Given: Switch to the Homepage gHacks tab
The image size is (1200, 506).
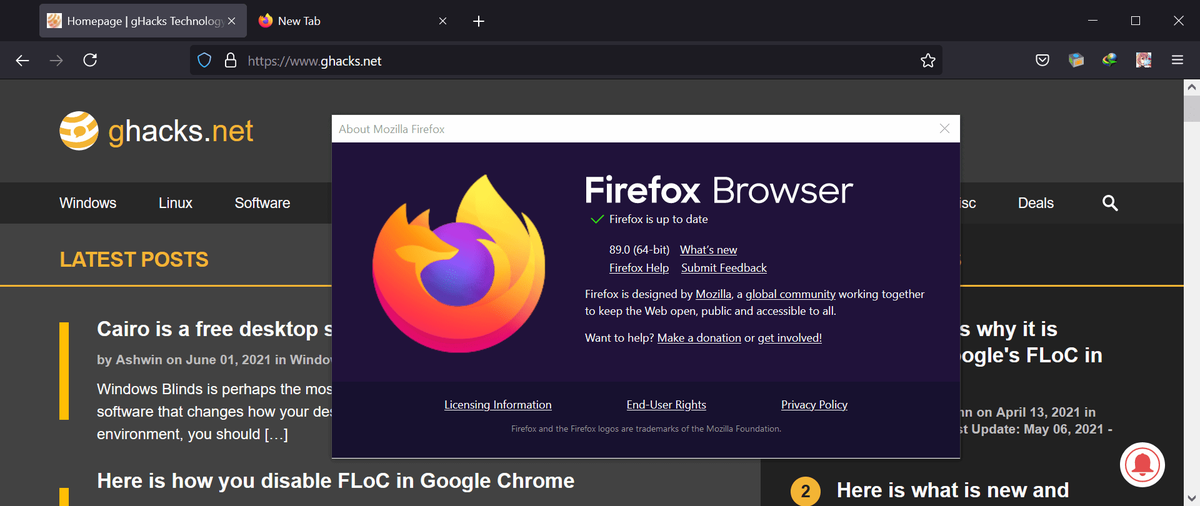Looking at the screenshot, I should pyautogui.click(x=142, y=21).
